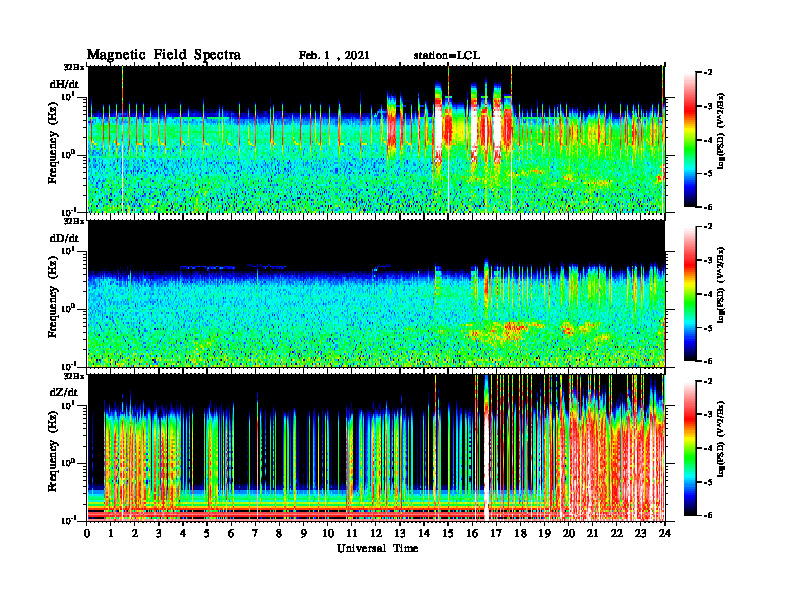Click inside the dH/dt spectrogram plot
The height and width of the screenshot is (612, 792).
[x=376, y=139]
